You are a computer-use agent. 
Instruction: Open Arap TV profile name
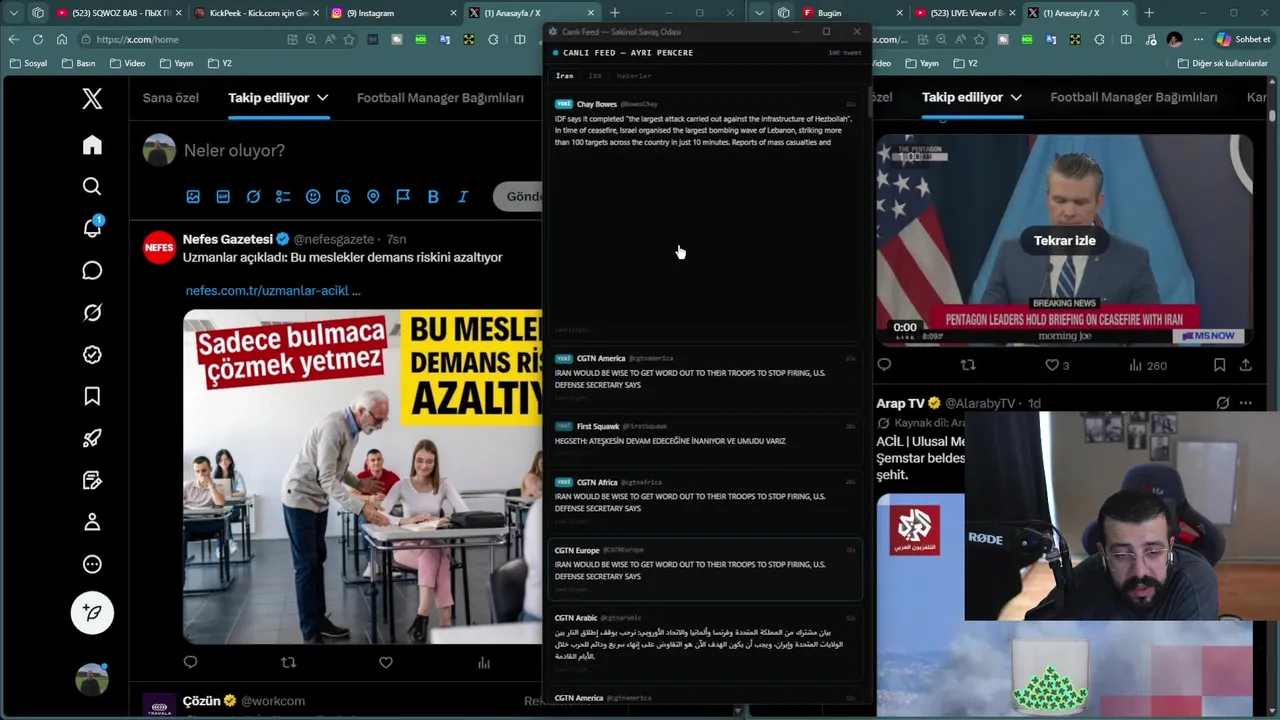900,403
